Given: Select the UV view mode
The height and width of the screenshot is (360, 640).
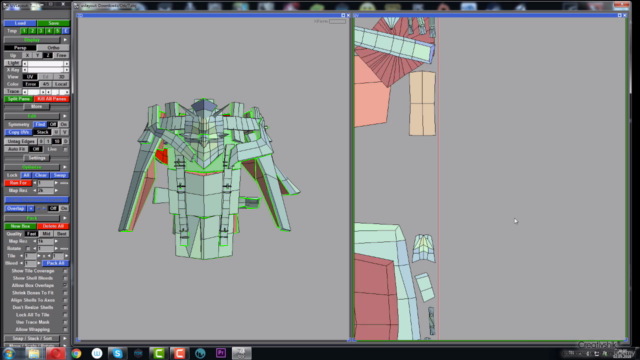Looking at the screenshot, I should point(30,77).
